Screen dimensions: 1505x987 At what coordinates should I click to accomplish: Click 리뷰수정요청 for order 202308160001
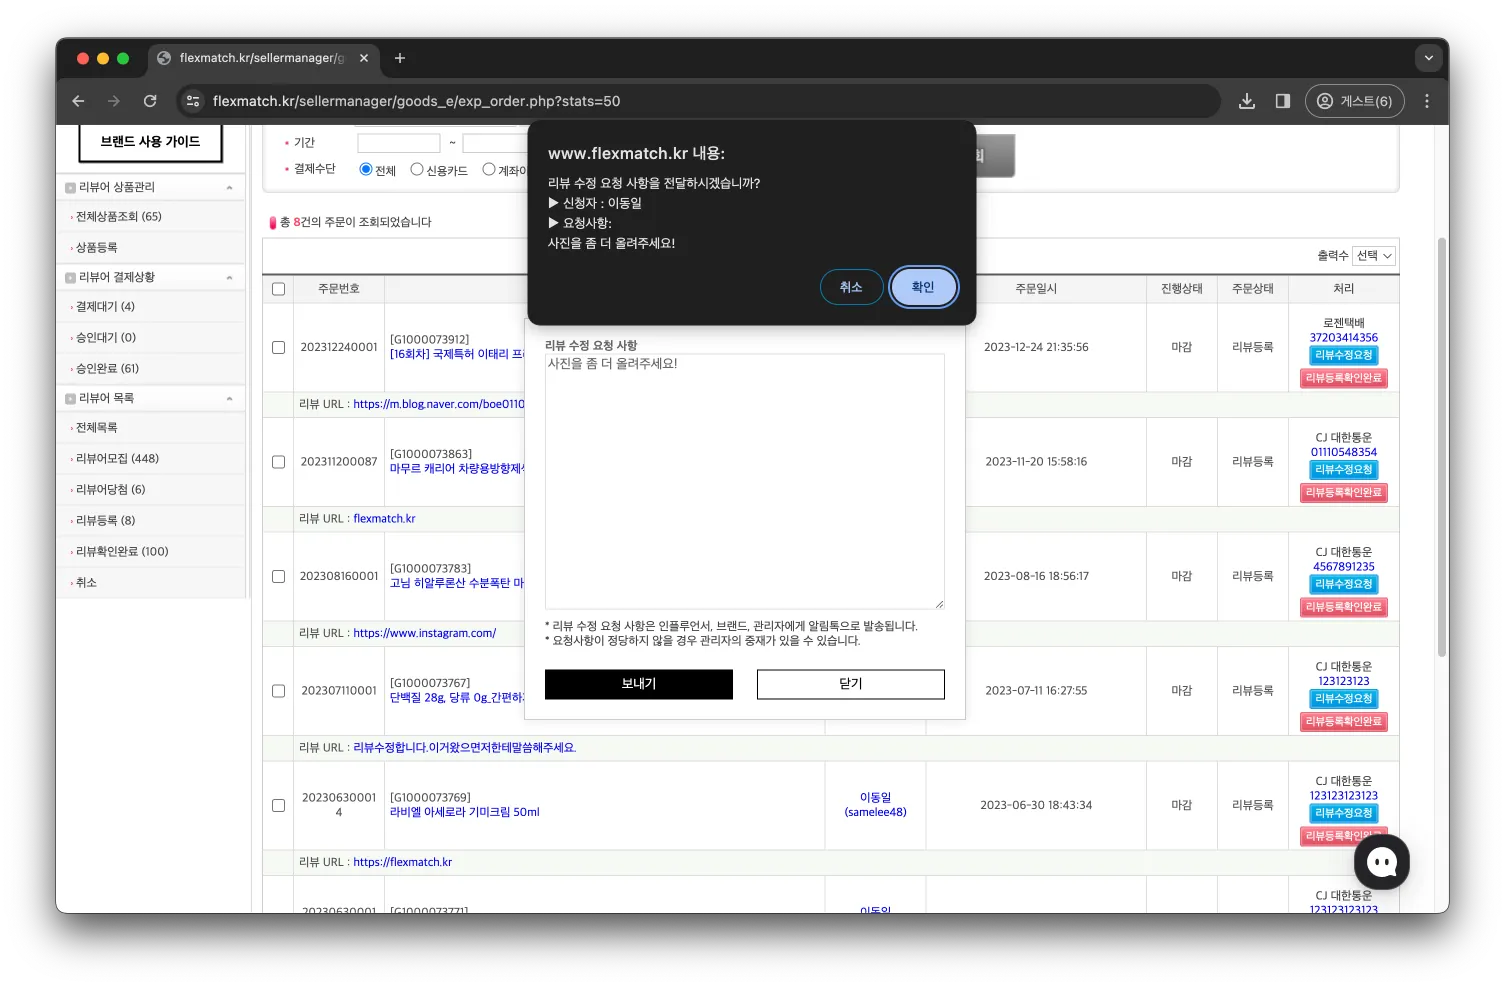coord(1344,584)
